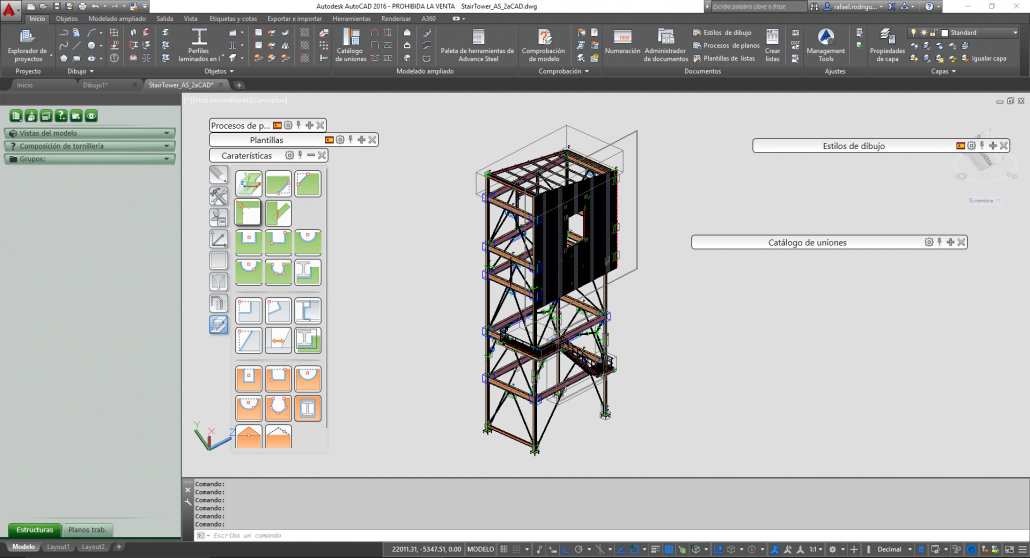Open settings gear on Caraterísticas palette
This screenshot has height=558, width=1030.
click(x=289, y=155)
